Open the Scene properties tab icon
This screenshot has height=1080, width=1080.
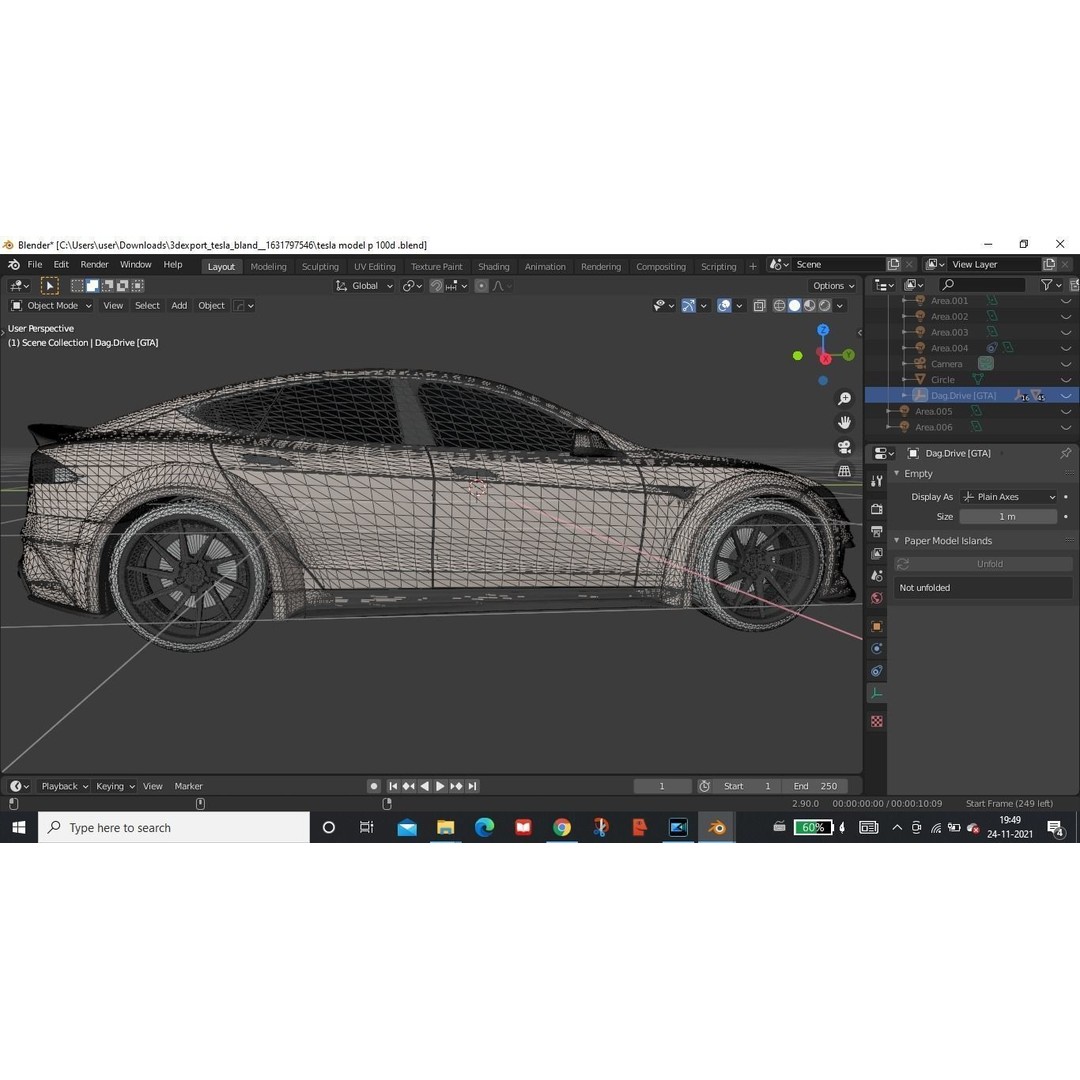click(876, 575)
